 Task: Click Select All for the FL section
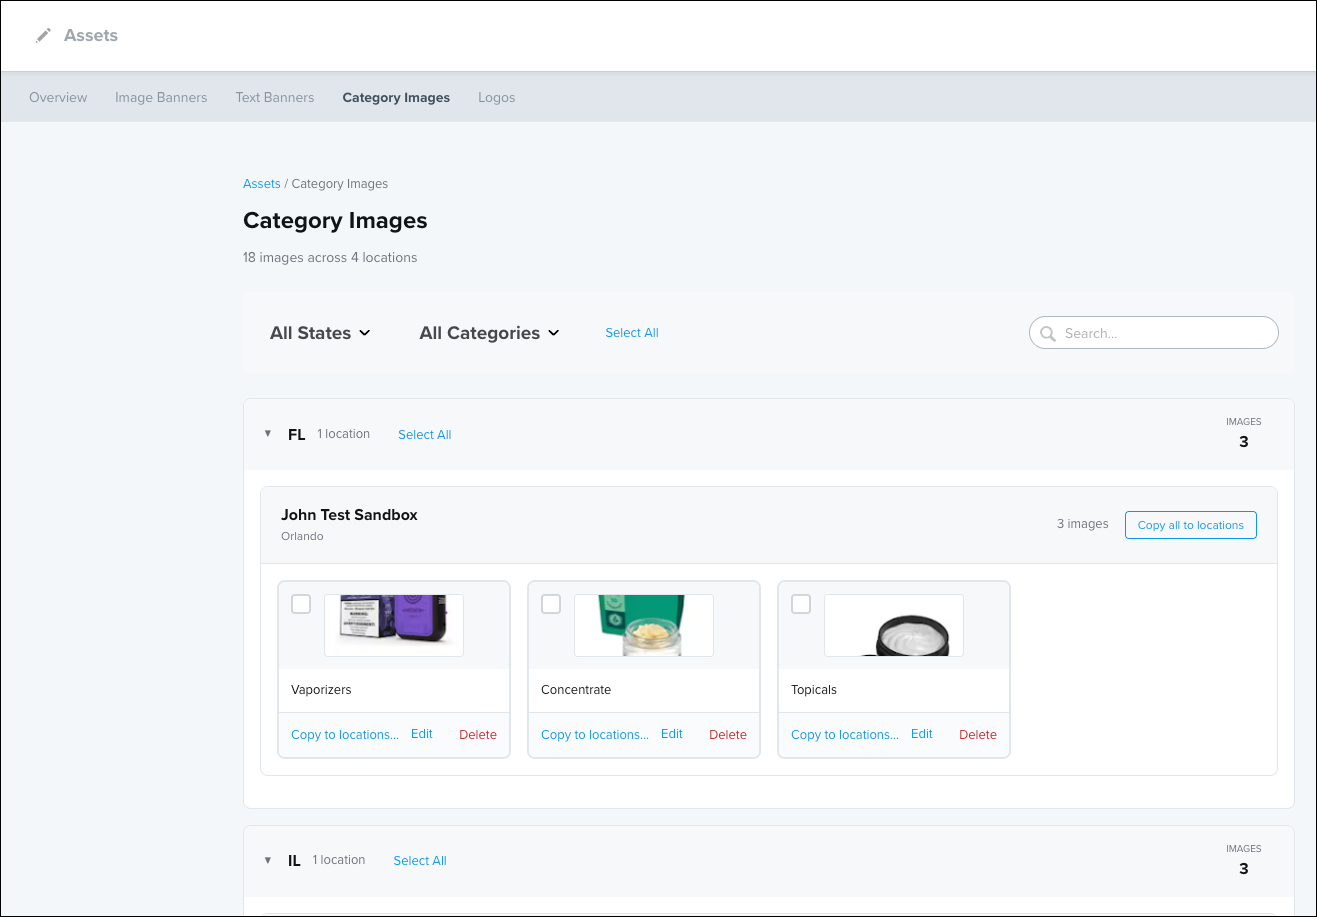(425, 435)
